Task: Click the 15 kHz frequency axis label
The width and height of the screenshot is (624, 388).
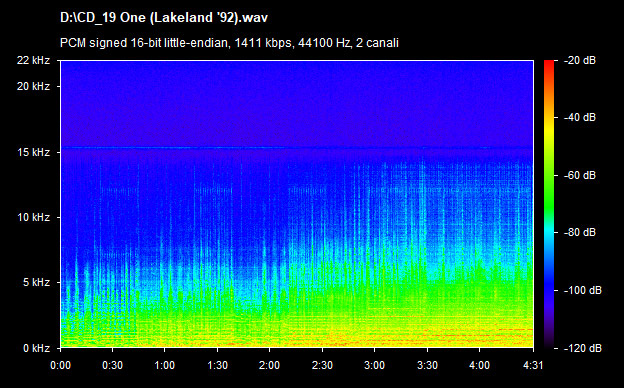Action: pos(33,152)
